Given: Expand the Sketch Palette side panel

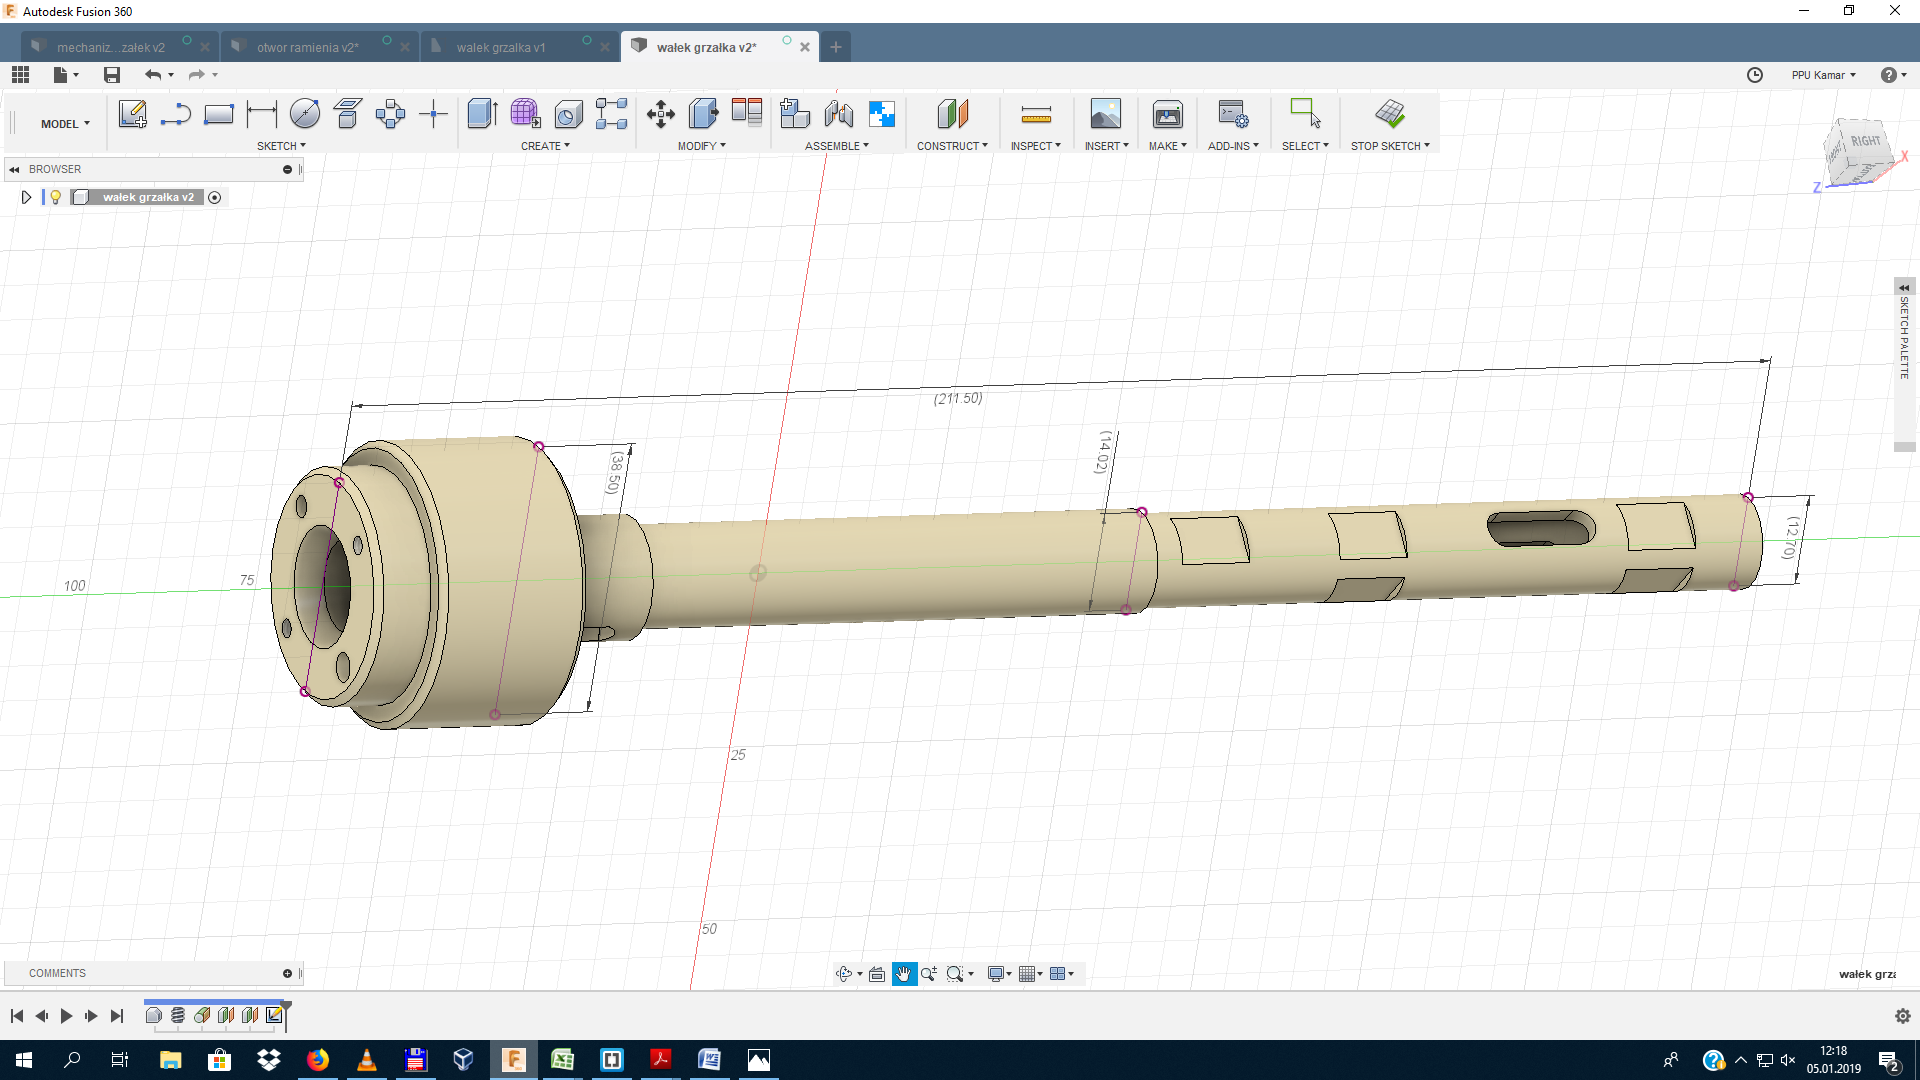Looking at the screenshot, I should [x=1904, y=288].
